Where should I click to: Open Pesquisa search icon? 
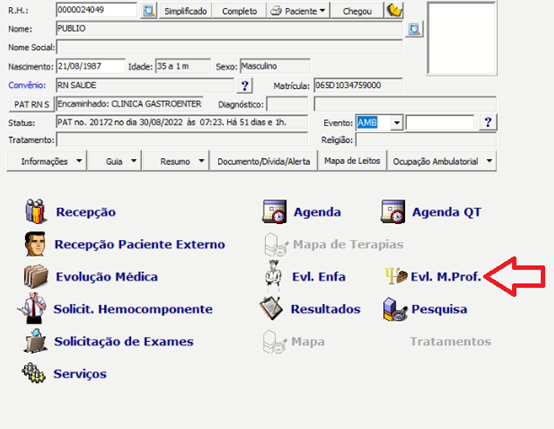pyautogui.click(x=395, y=309)
